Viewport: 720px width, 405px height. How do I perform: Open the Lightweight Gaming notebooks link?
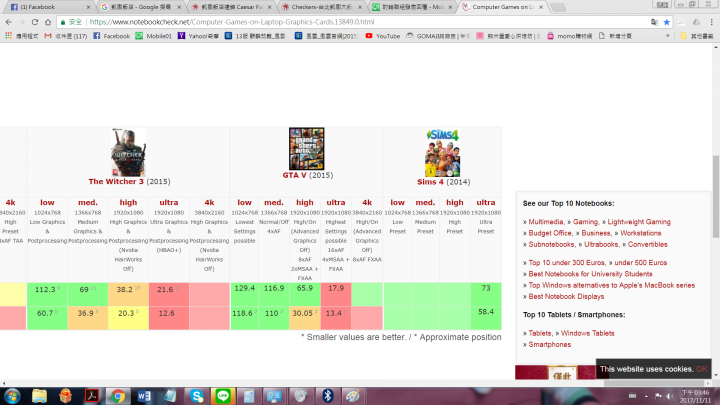[x=639, y=222]
